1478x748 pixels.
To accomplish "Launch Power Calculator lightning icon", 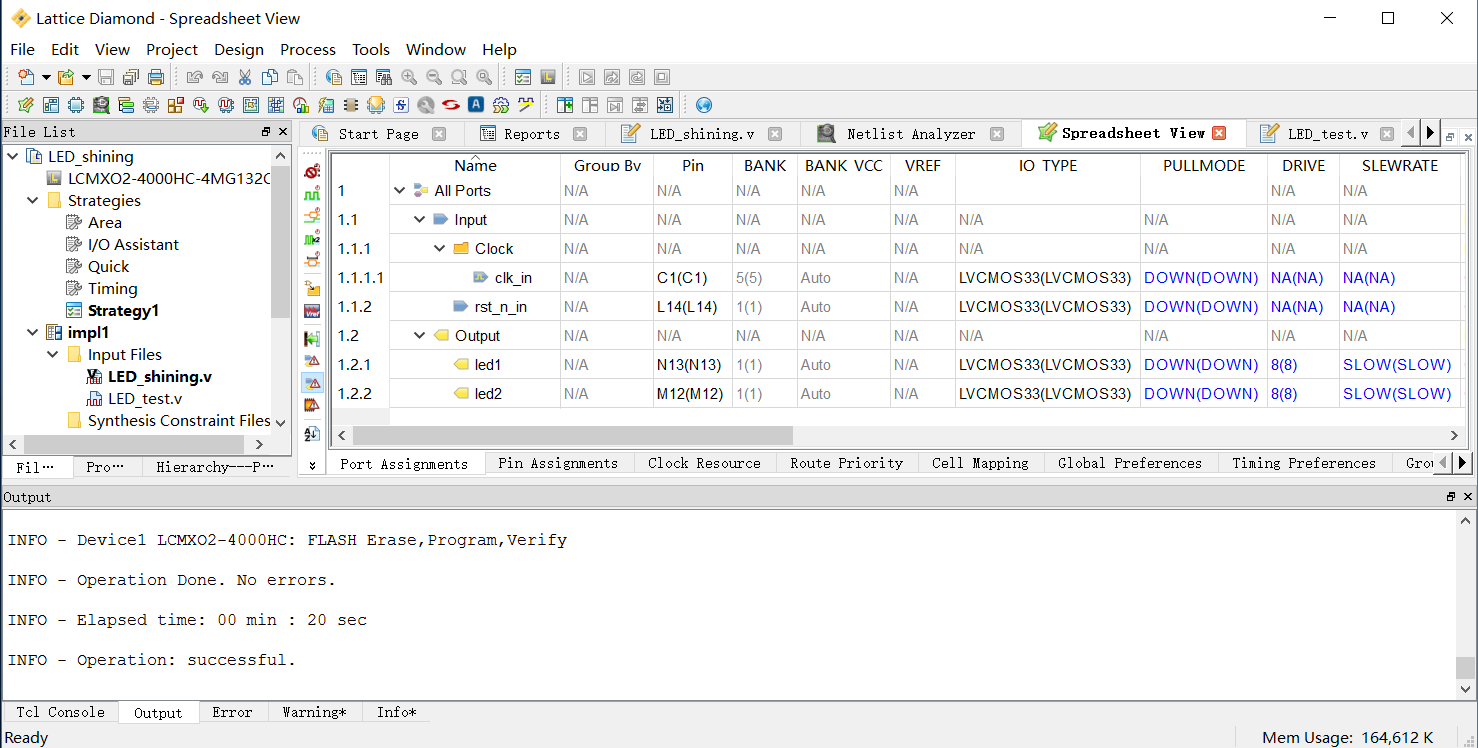I will 326,105.
